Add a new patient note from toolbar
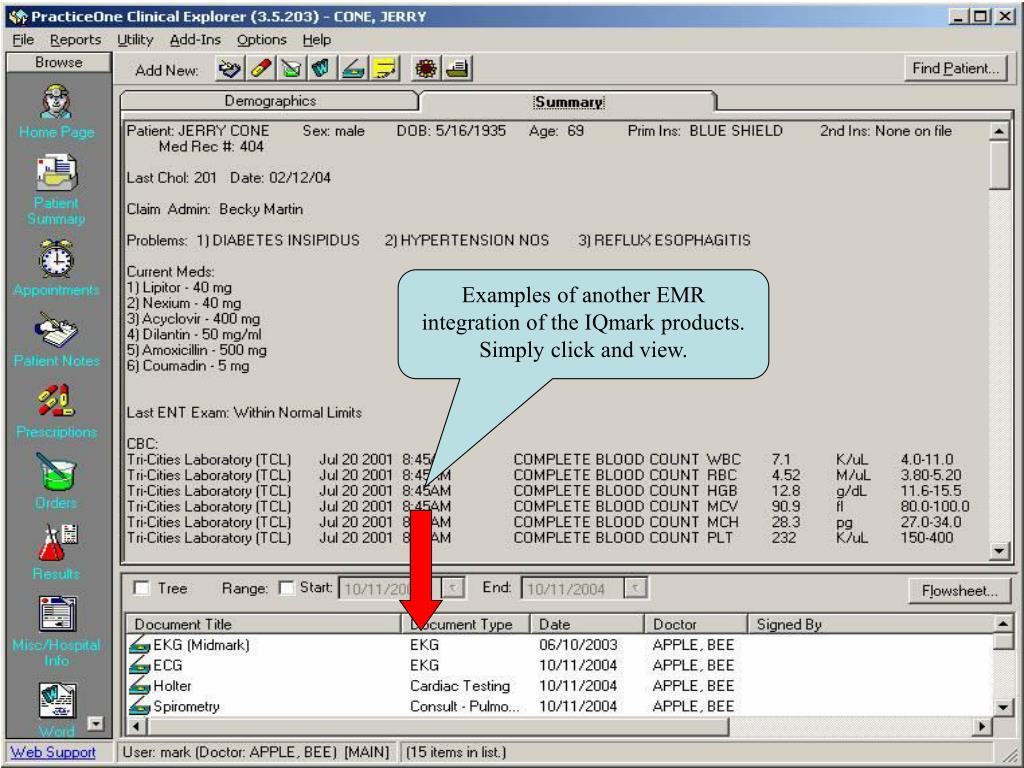1024x768 pixels. 229,69
